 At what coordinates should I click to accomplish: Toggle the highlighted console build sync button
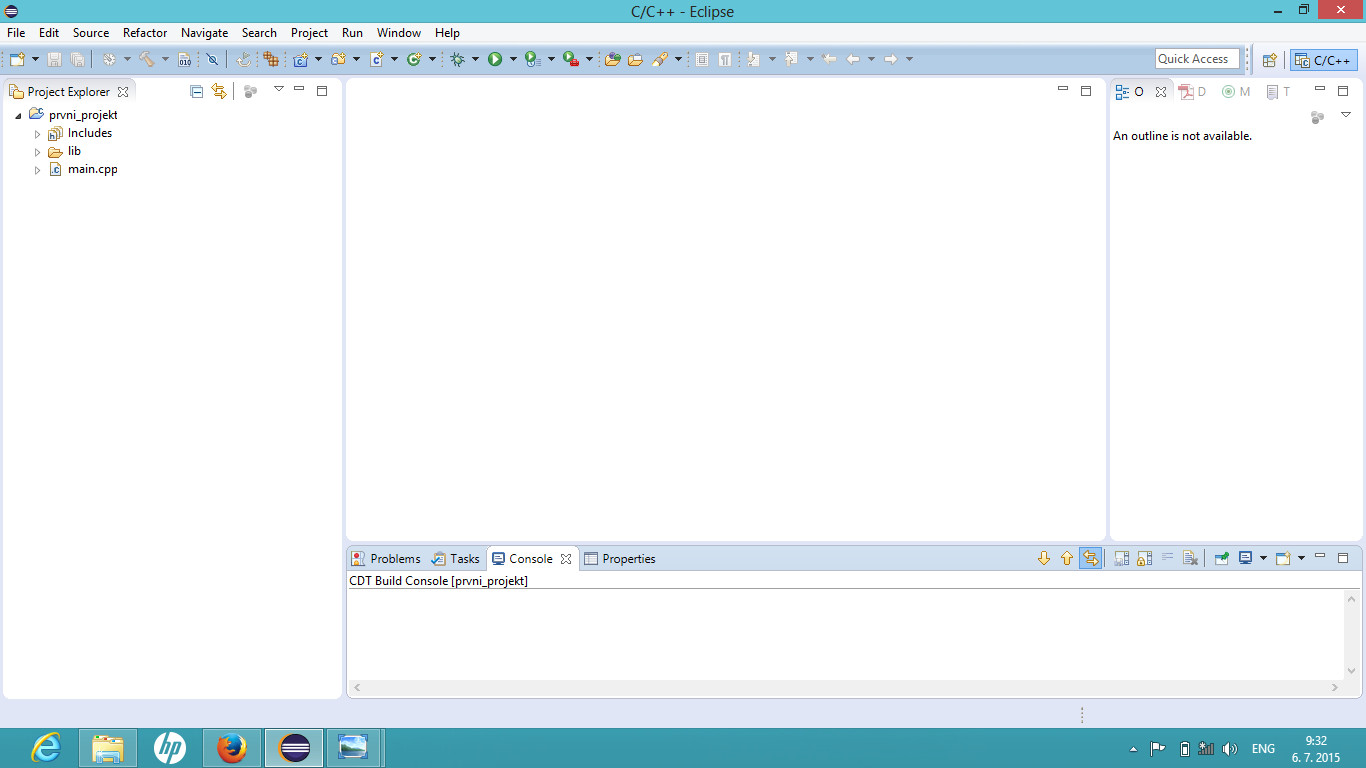[1090, 559]
